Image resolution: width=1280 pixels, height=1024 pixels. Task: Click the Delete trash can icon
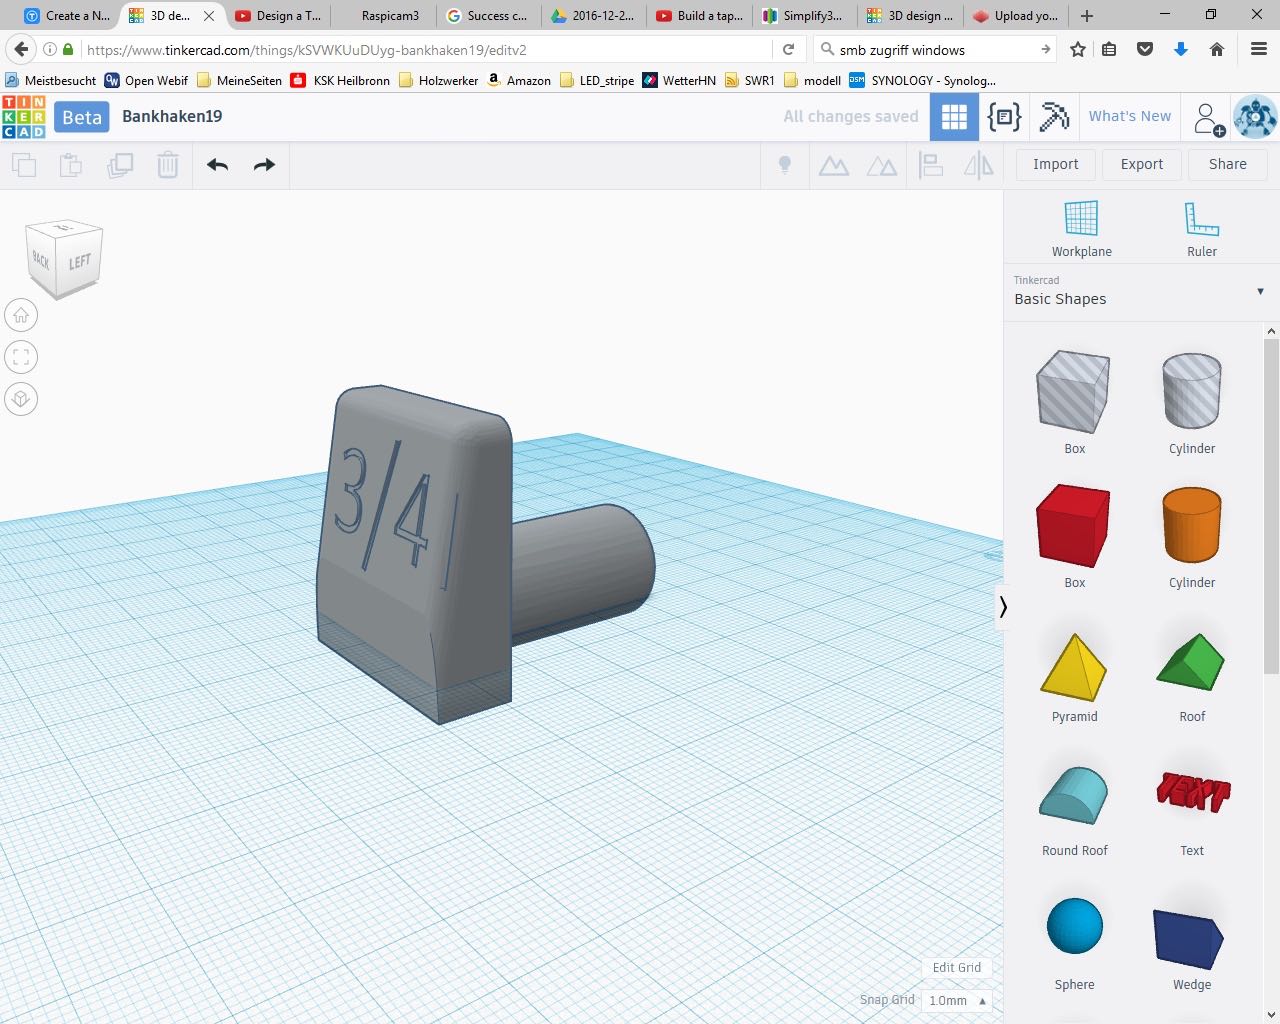pos(168,165)
